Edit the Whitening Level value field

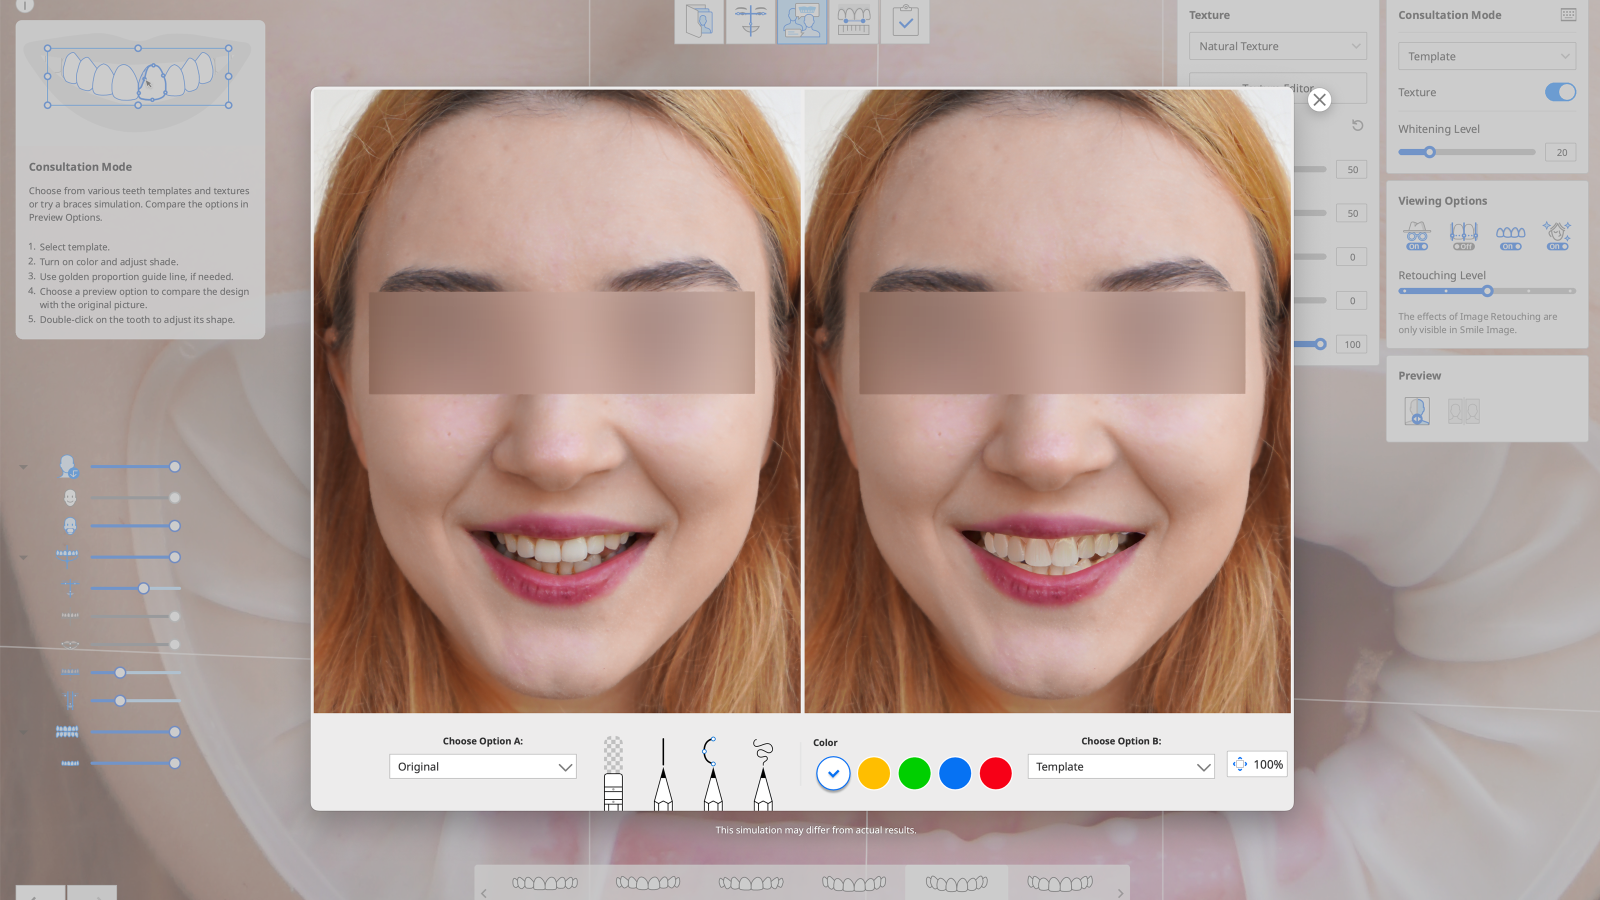click(x=1561, y=152)
